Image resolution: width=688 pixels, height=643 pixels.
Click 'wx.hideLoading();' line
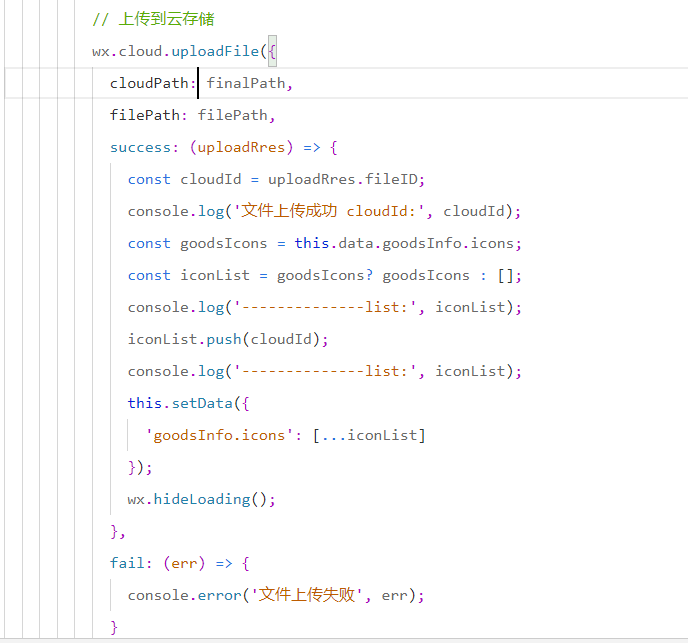(201, 499)
